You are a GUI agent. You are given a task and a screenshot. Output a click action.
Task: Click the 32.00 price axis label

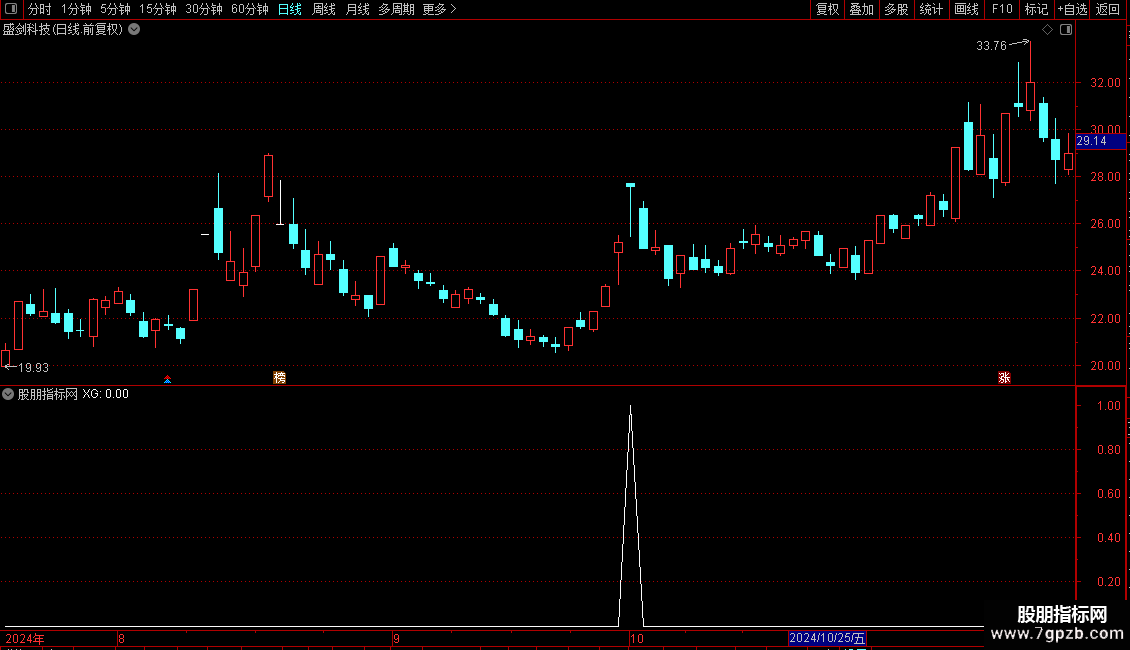[x=1105, y=83]
